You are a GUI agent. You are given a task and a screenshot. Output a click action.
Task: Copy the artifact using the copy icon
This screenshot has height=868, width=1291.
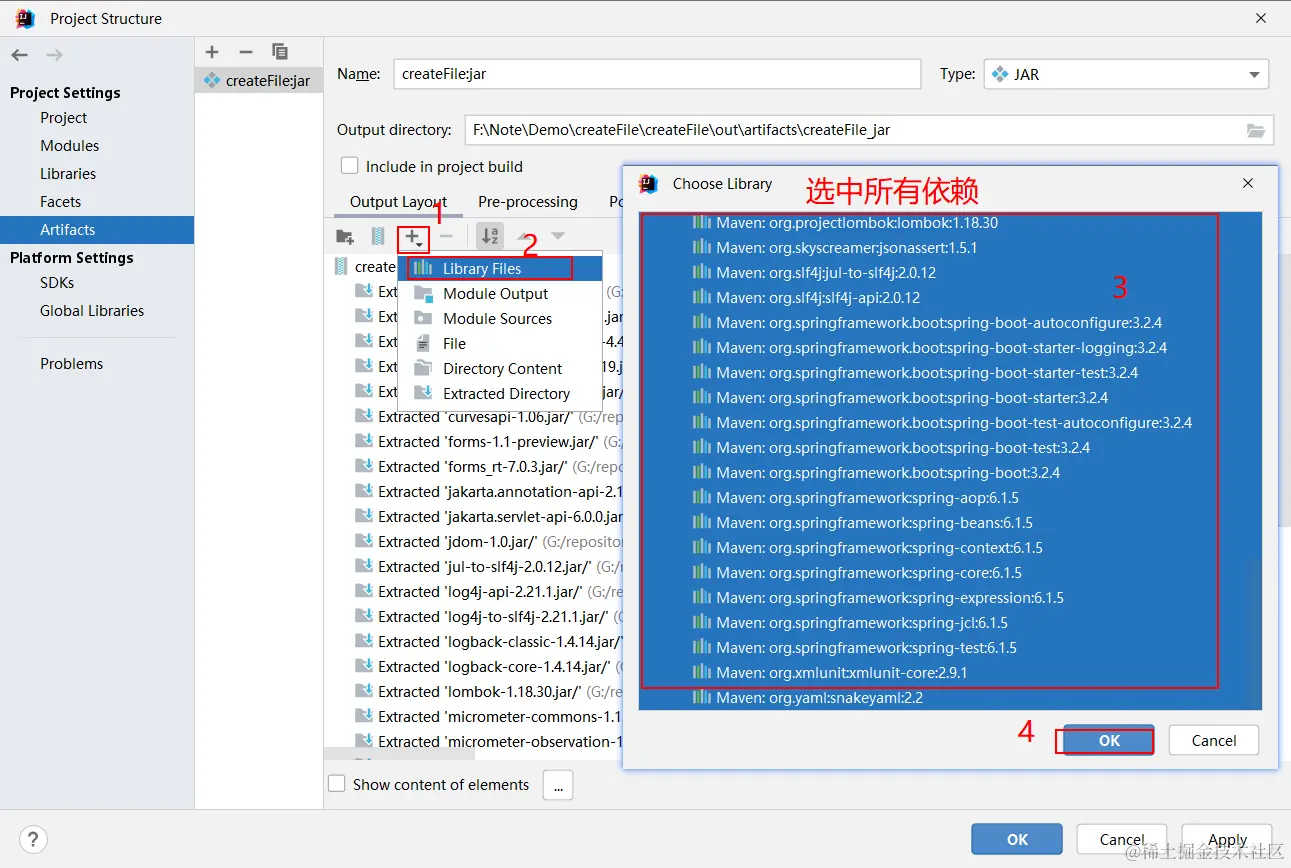pos(280,52)
